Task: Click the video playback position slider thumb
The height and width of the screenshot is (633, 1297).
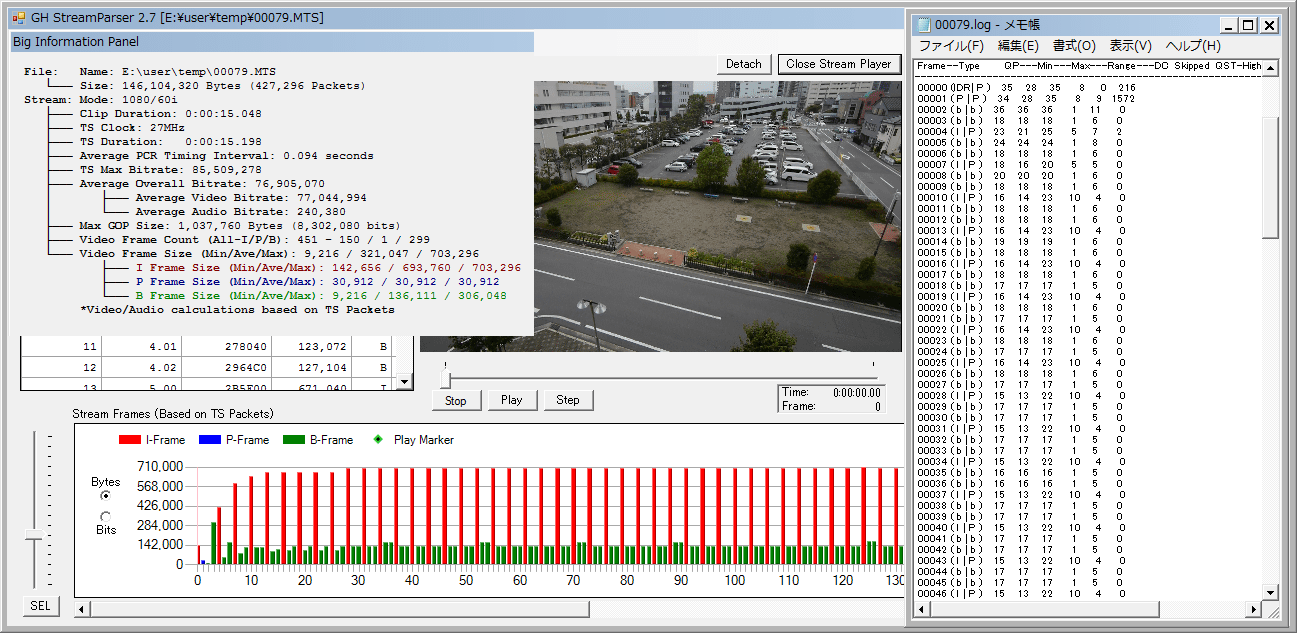Action: (446, 379)
